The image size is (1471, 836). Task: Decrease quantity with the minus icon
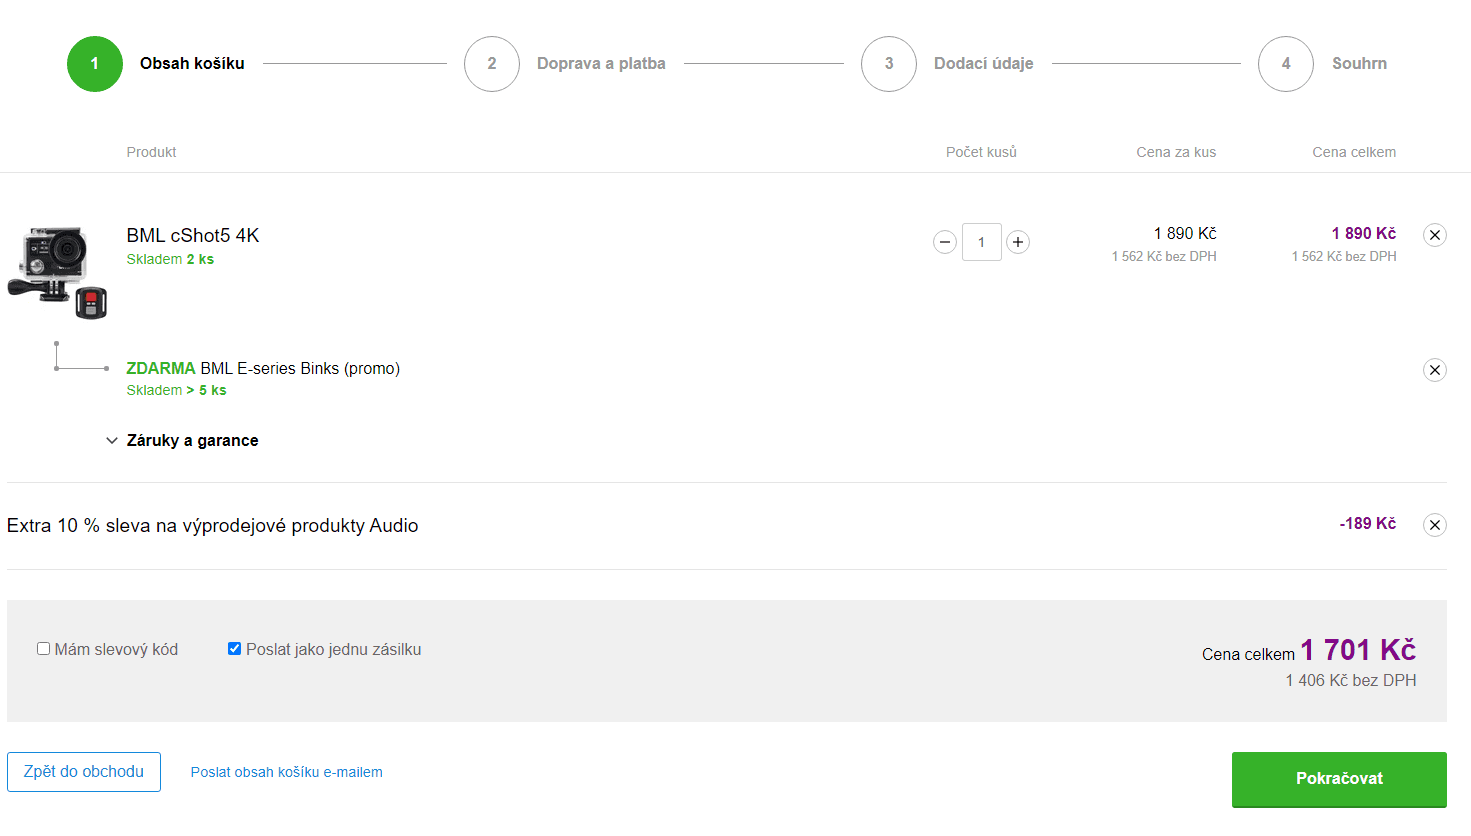tap(945, 242)
